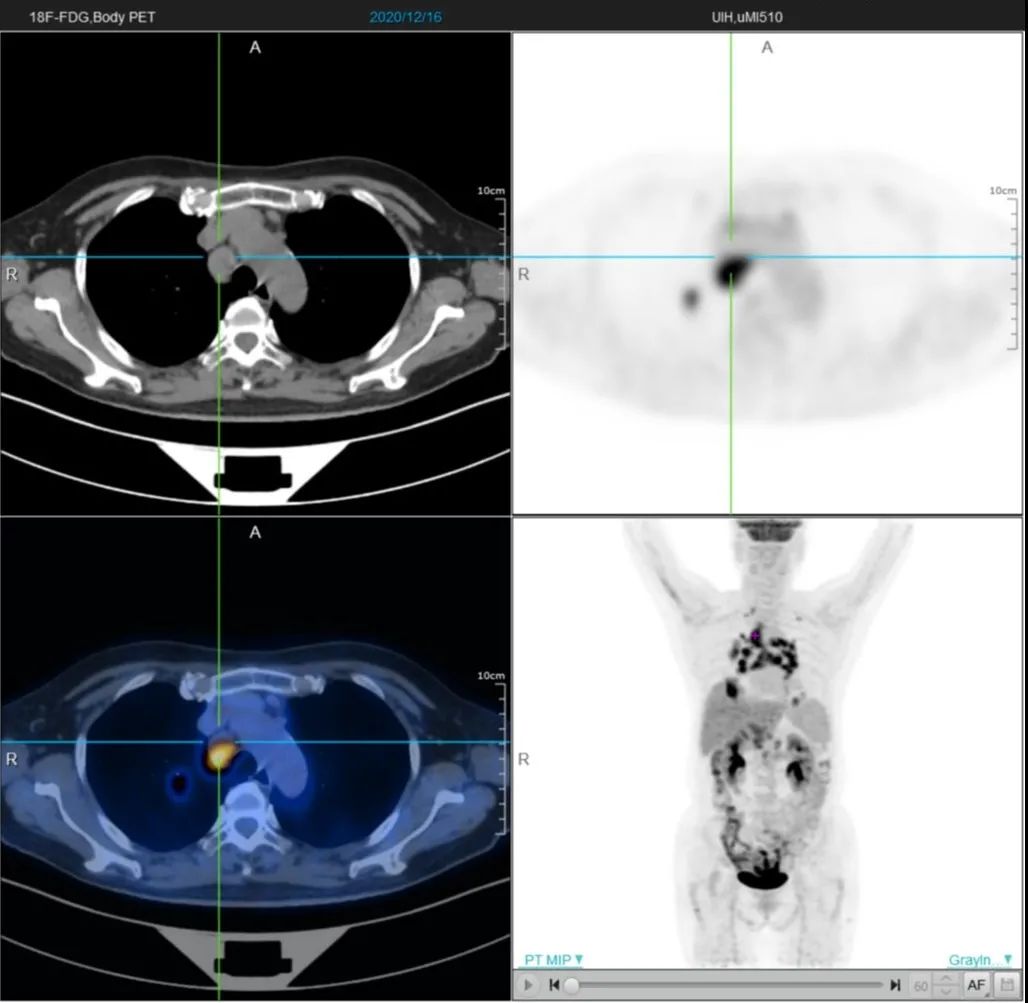This screenshot has height=1003, width=1028.
Task: Click the MIP cine slider handle
Action: 572,985
